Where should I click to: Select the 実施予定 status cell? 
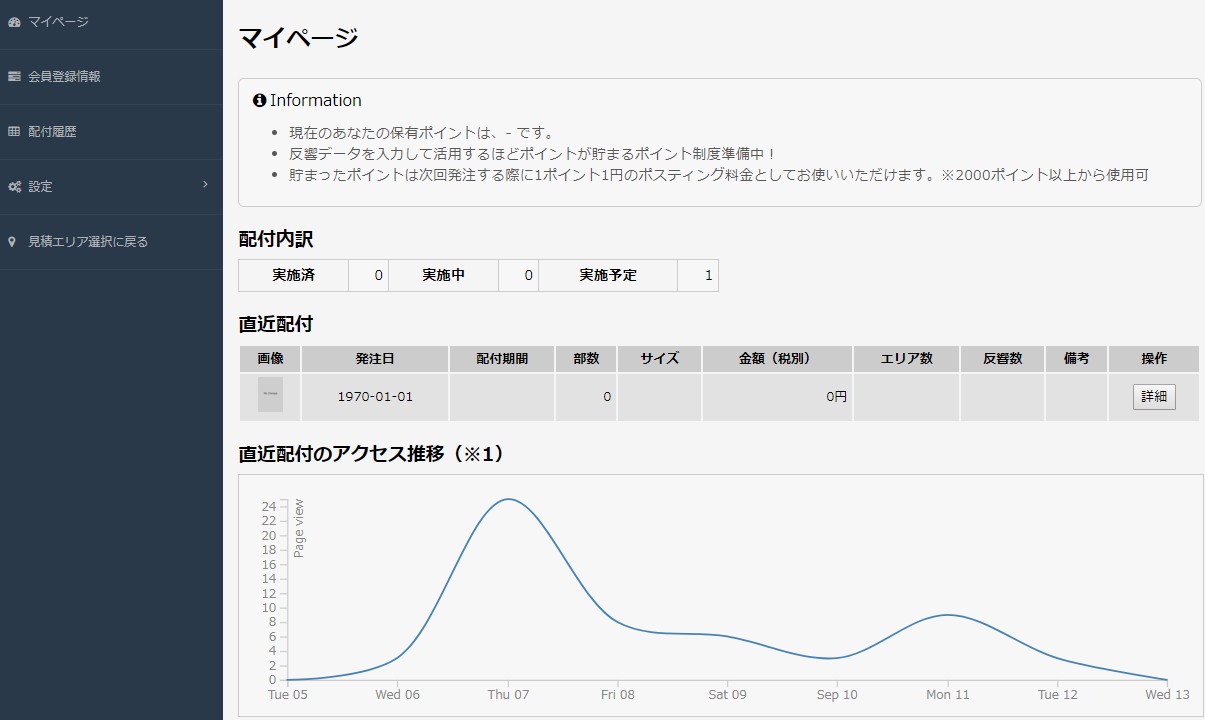[607, 276]
